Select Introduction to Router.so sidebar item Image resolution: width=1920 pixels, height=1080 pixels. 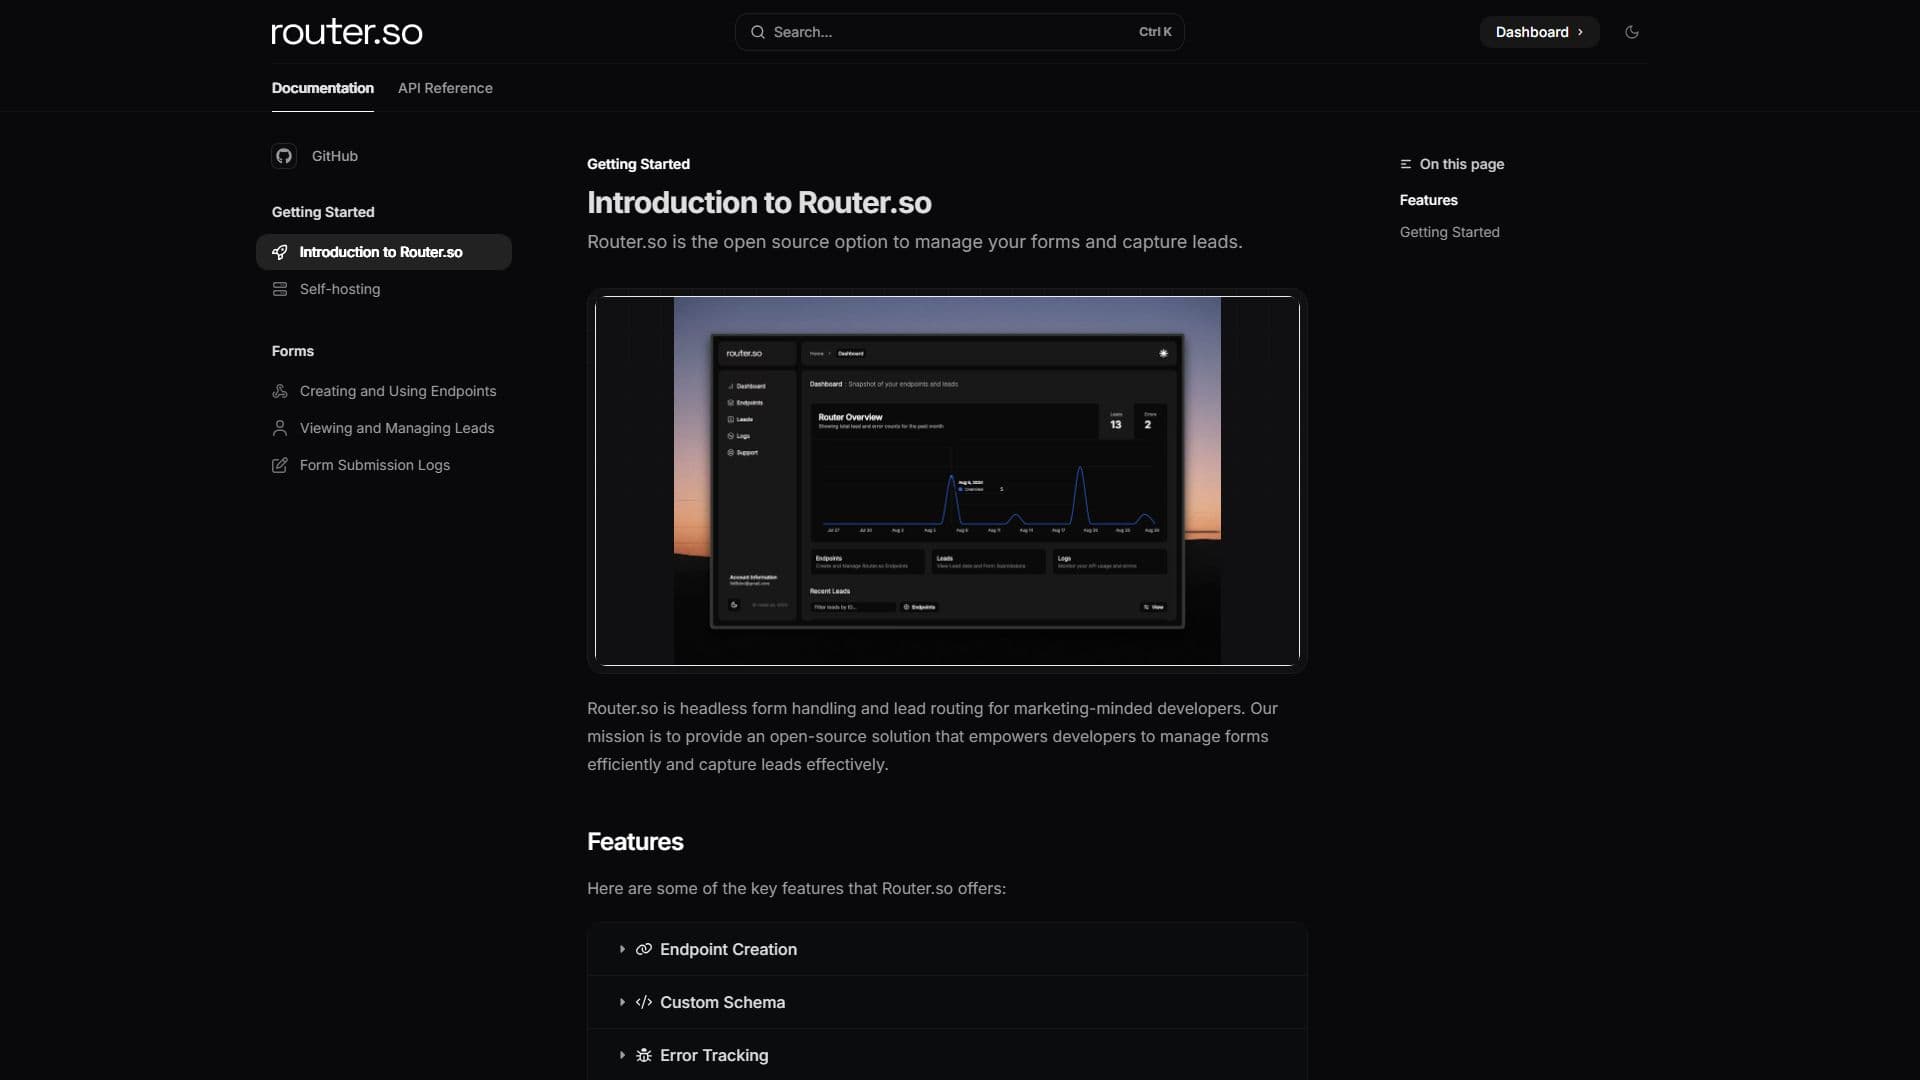tap(384, 252)
